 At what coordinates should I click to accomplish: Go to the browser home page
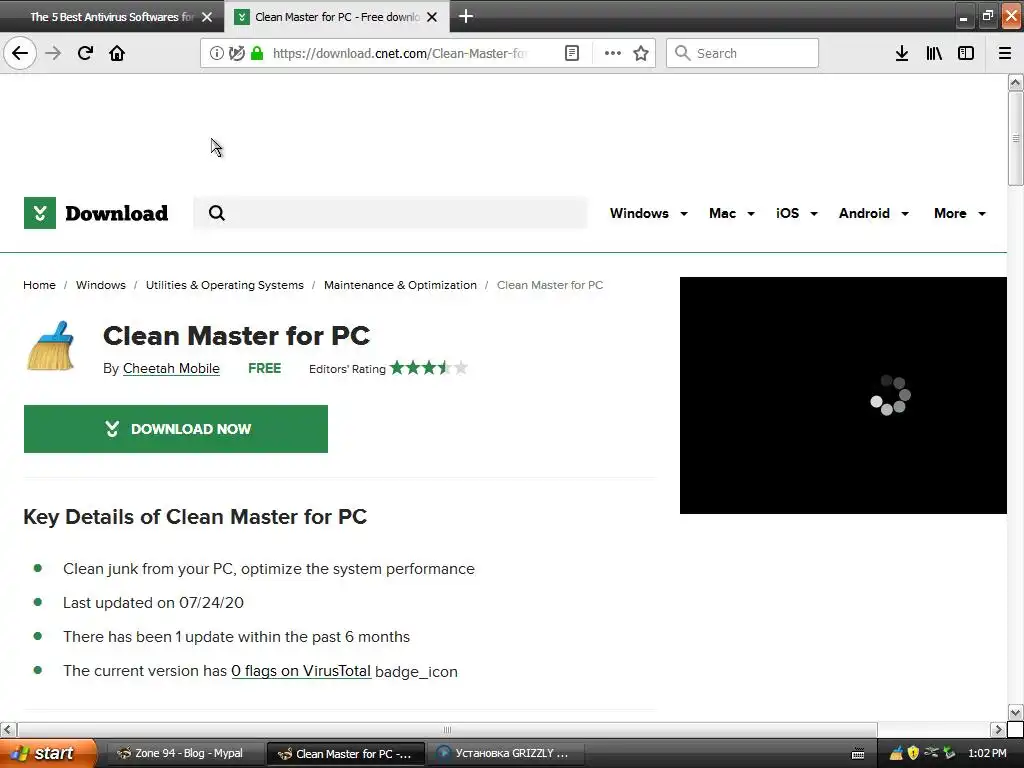[117, 53]
